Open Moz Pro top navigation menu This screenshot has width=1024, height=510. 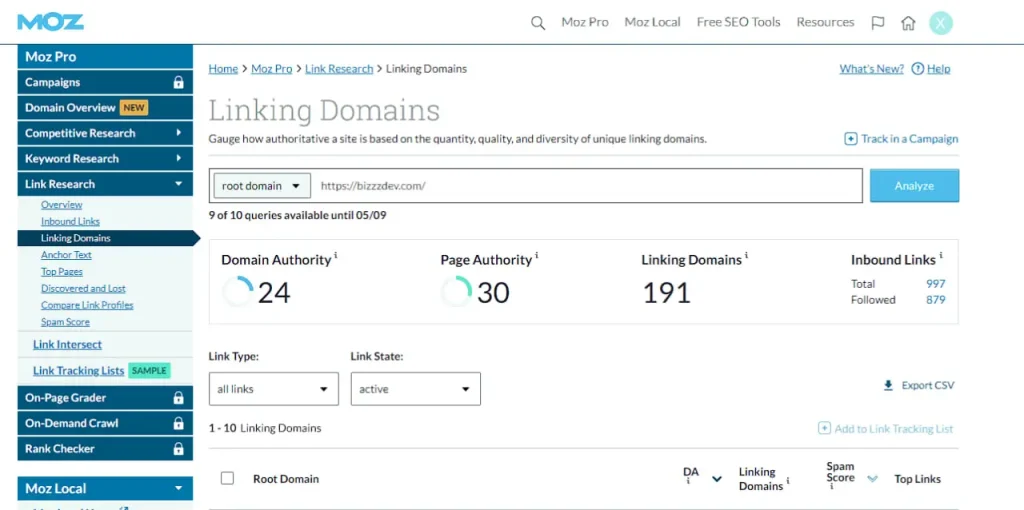point(584,22)
